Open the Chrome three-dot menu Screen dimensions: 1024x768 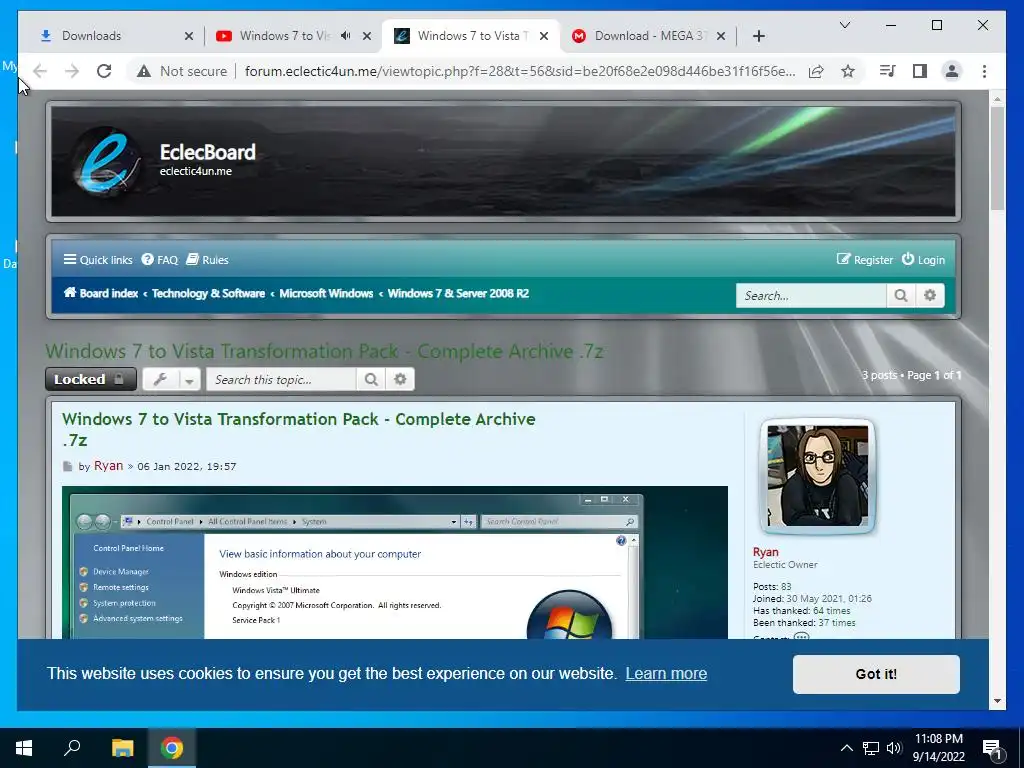click(984, 71)
